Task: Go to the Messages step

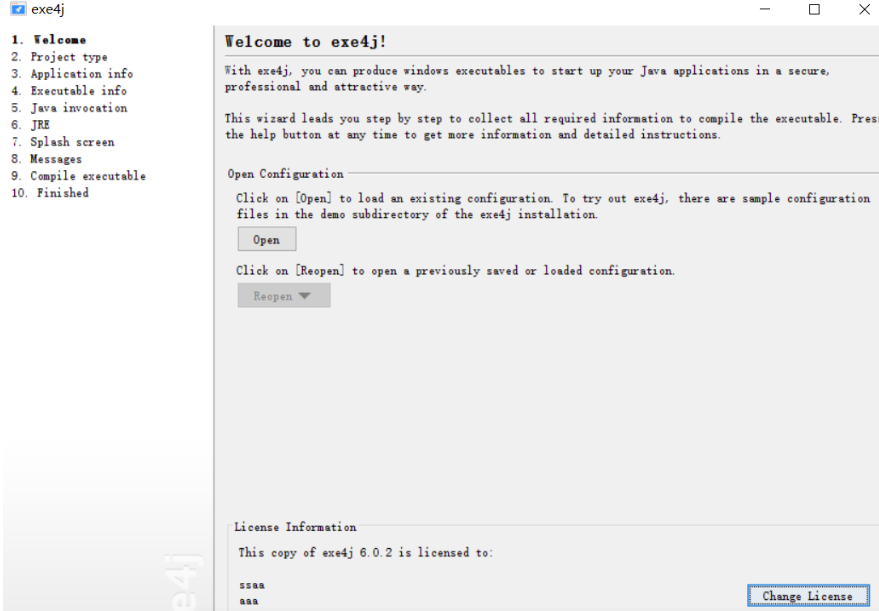Action: [x=47, y=159]
